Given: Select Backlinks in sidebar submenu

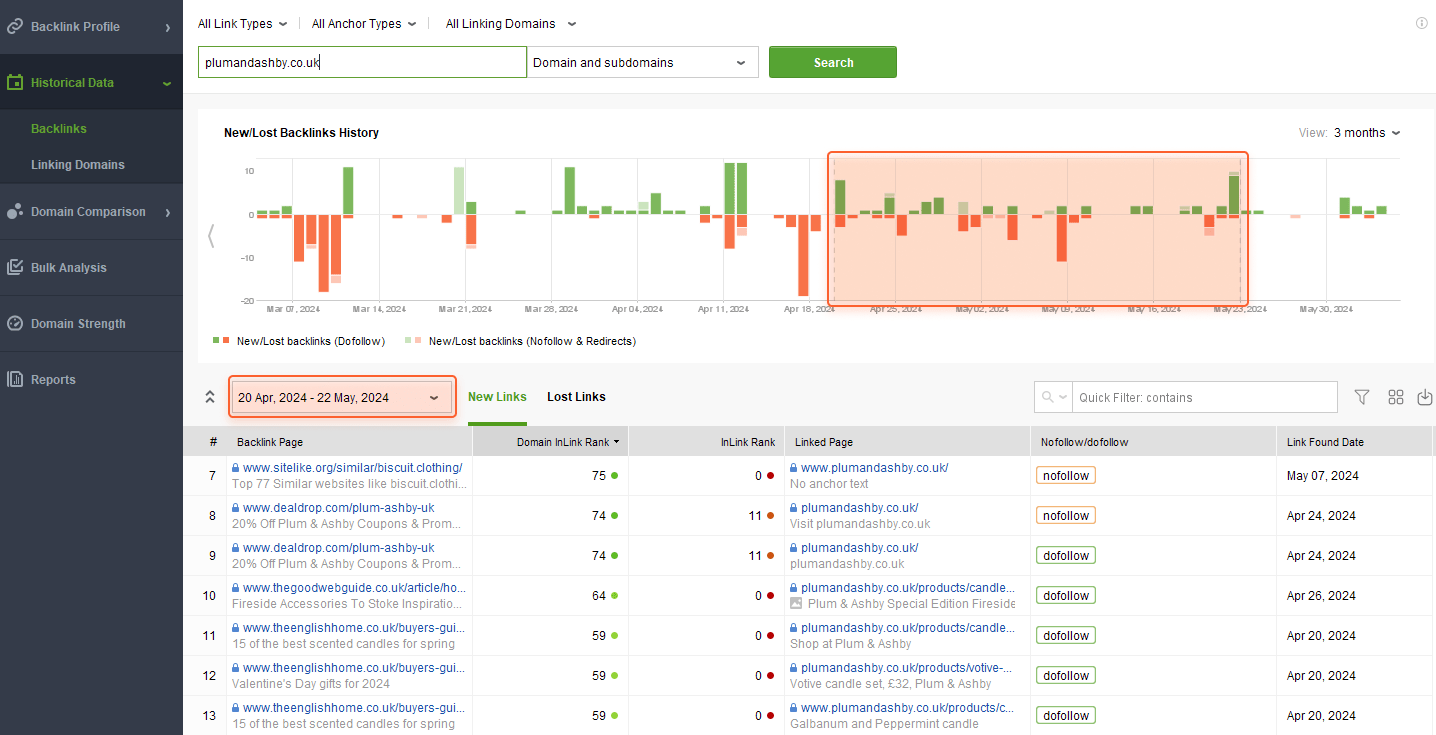Looking at the screenshot, I should 59,129.
